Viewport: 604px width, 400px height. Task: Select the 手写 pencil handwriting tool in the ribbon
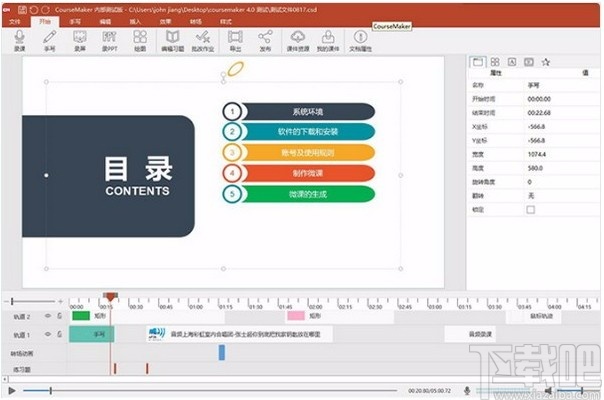(x=49, y=40)
